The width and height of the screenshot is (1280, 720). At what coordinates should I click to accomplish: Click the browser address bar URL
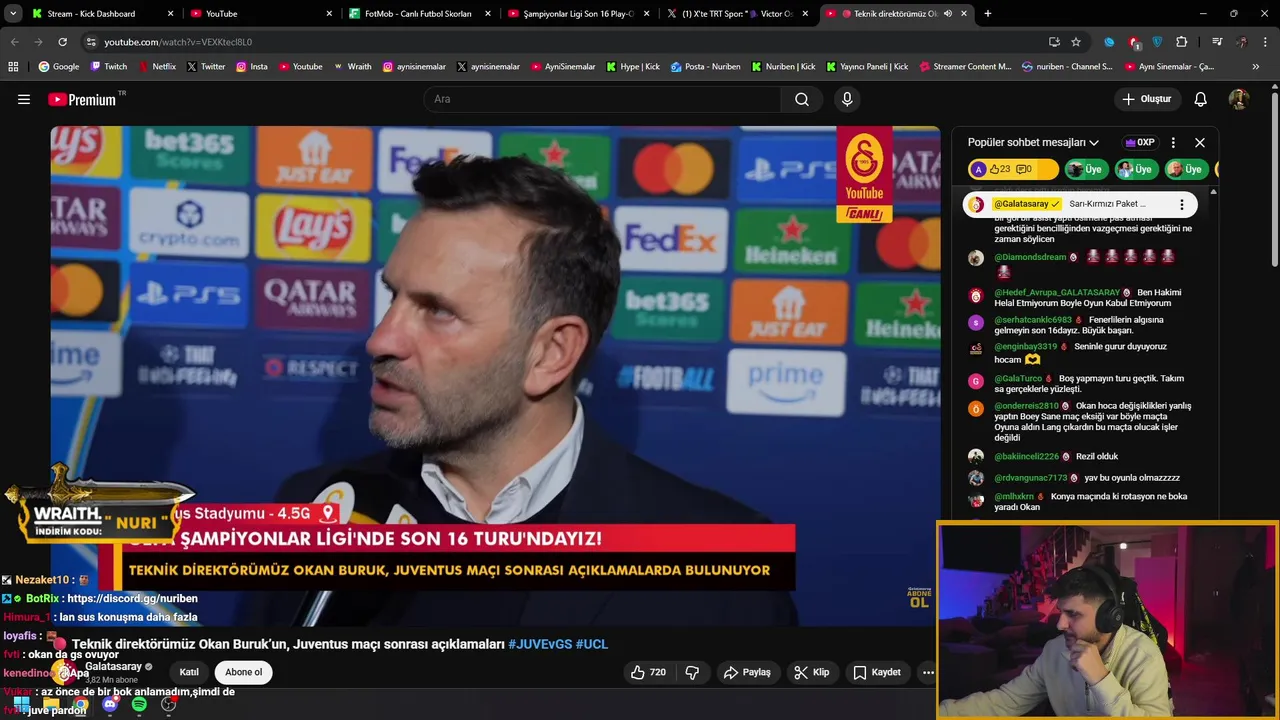(178, 42)
